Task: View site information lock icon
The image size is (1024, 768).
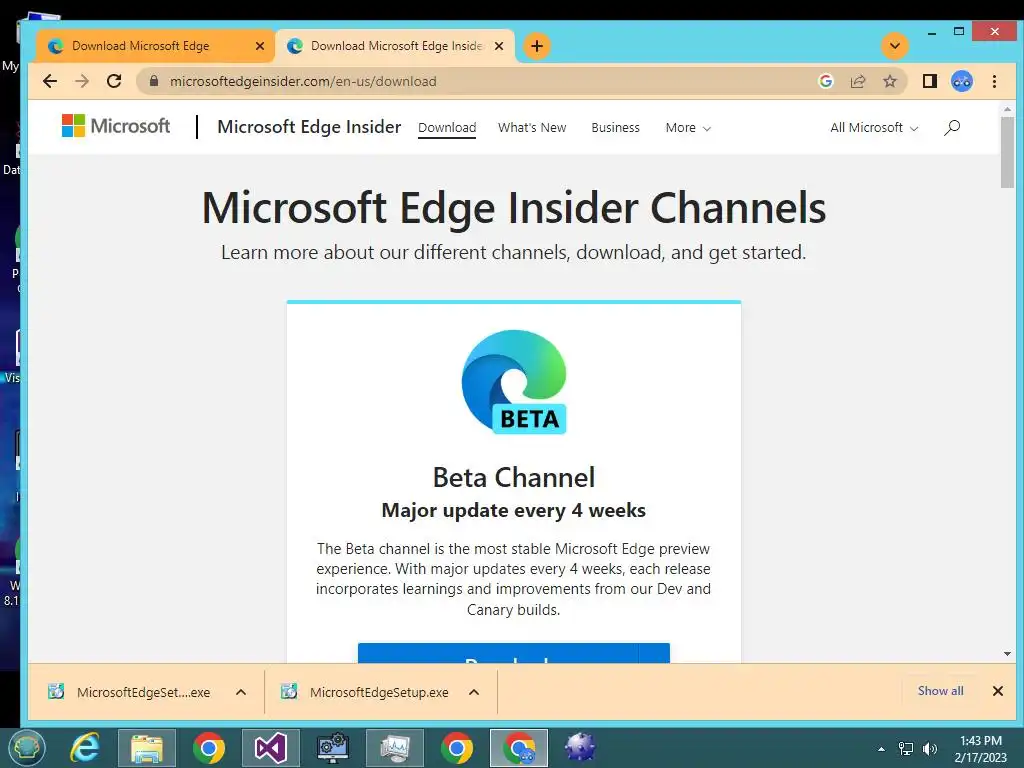Action: [154, 81]
